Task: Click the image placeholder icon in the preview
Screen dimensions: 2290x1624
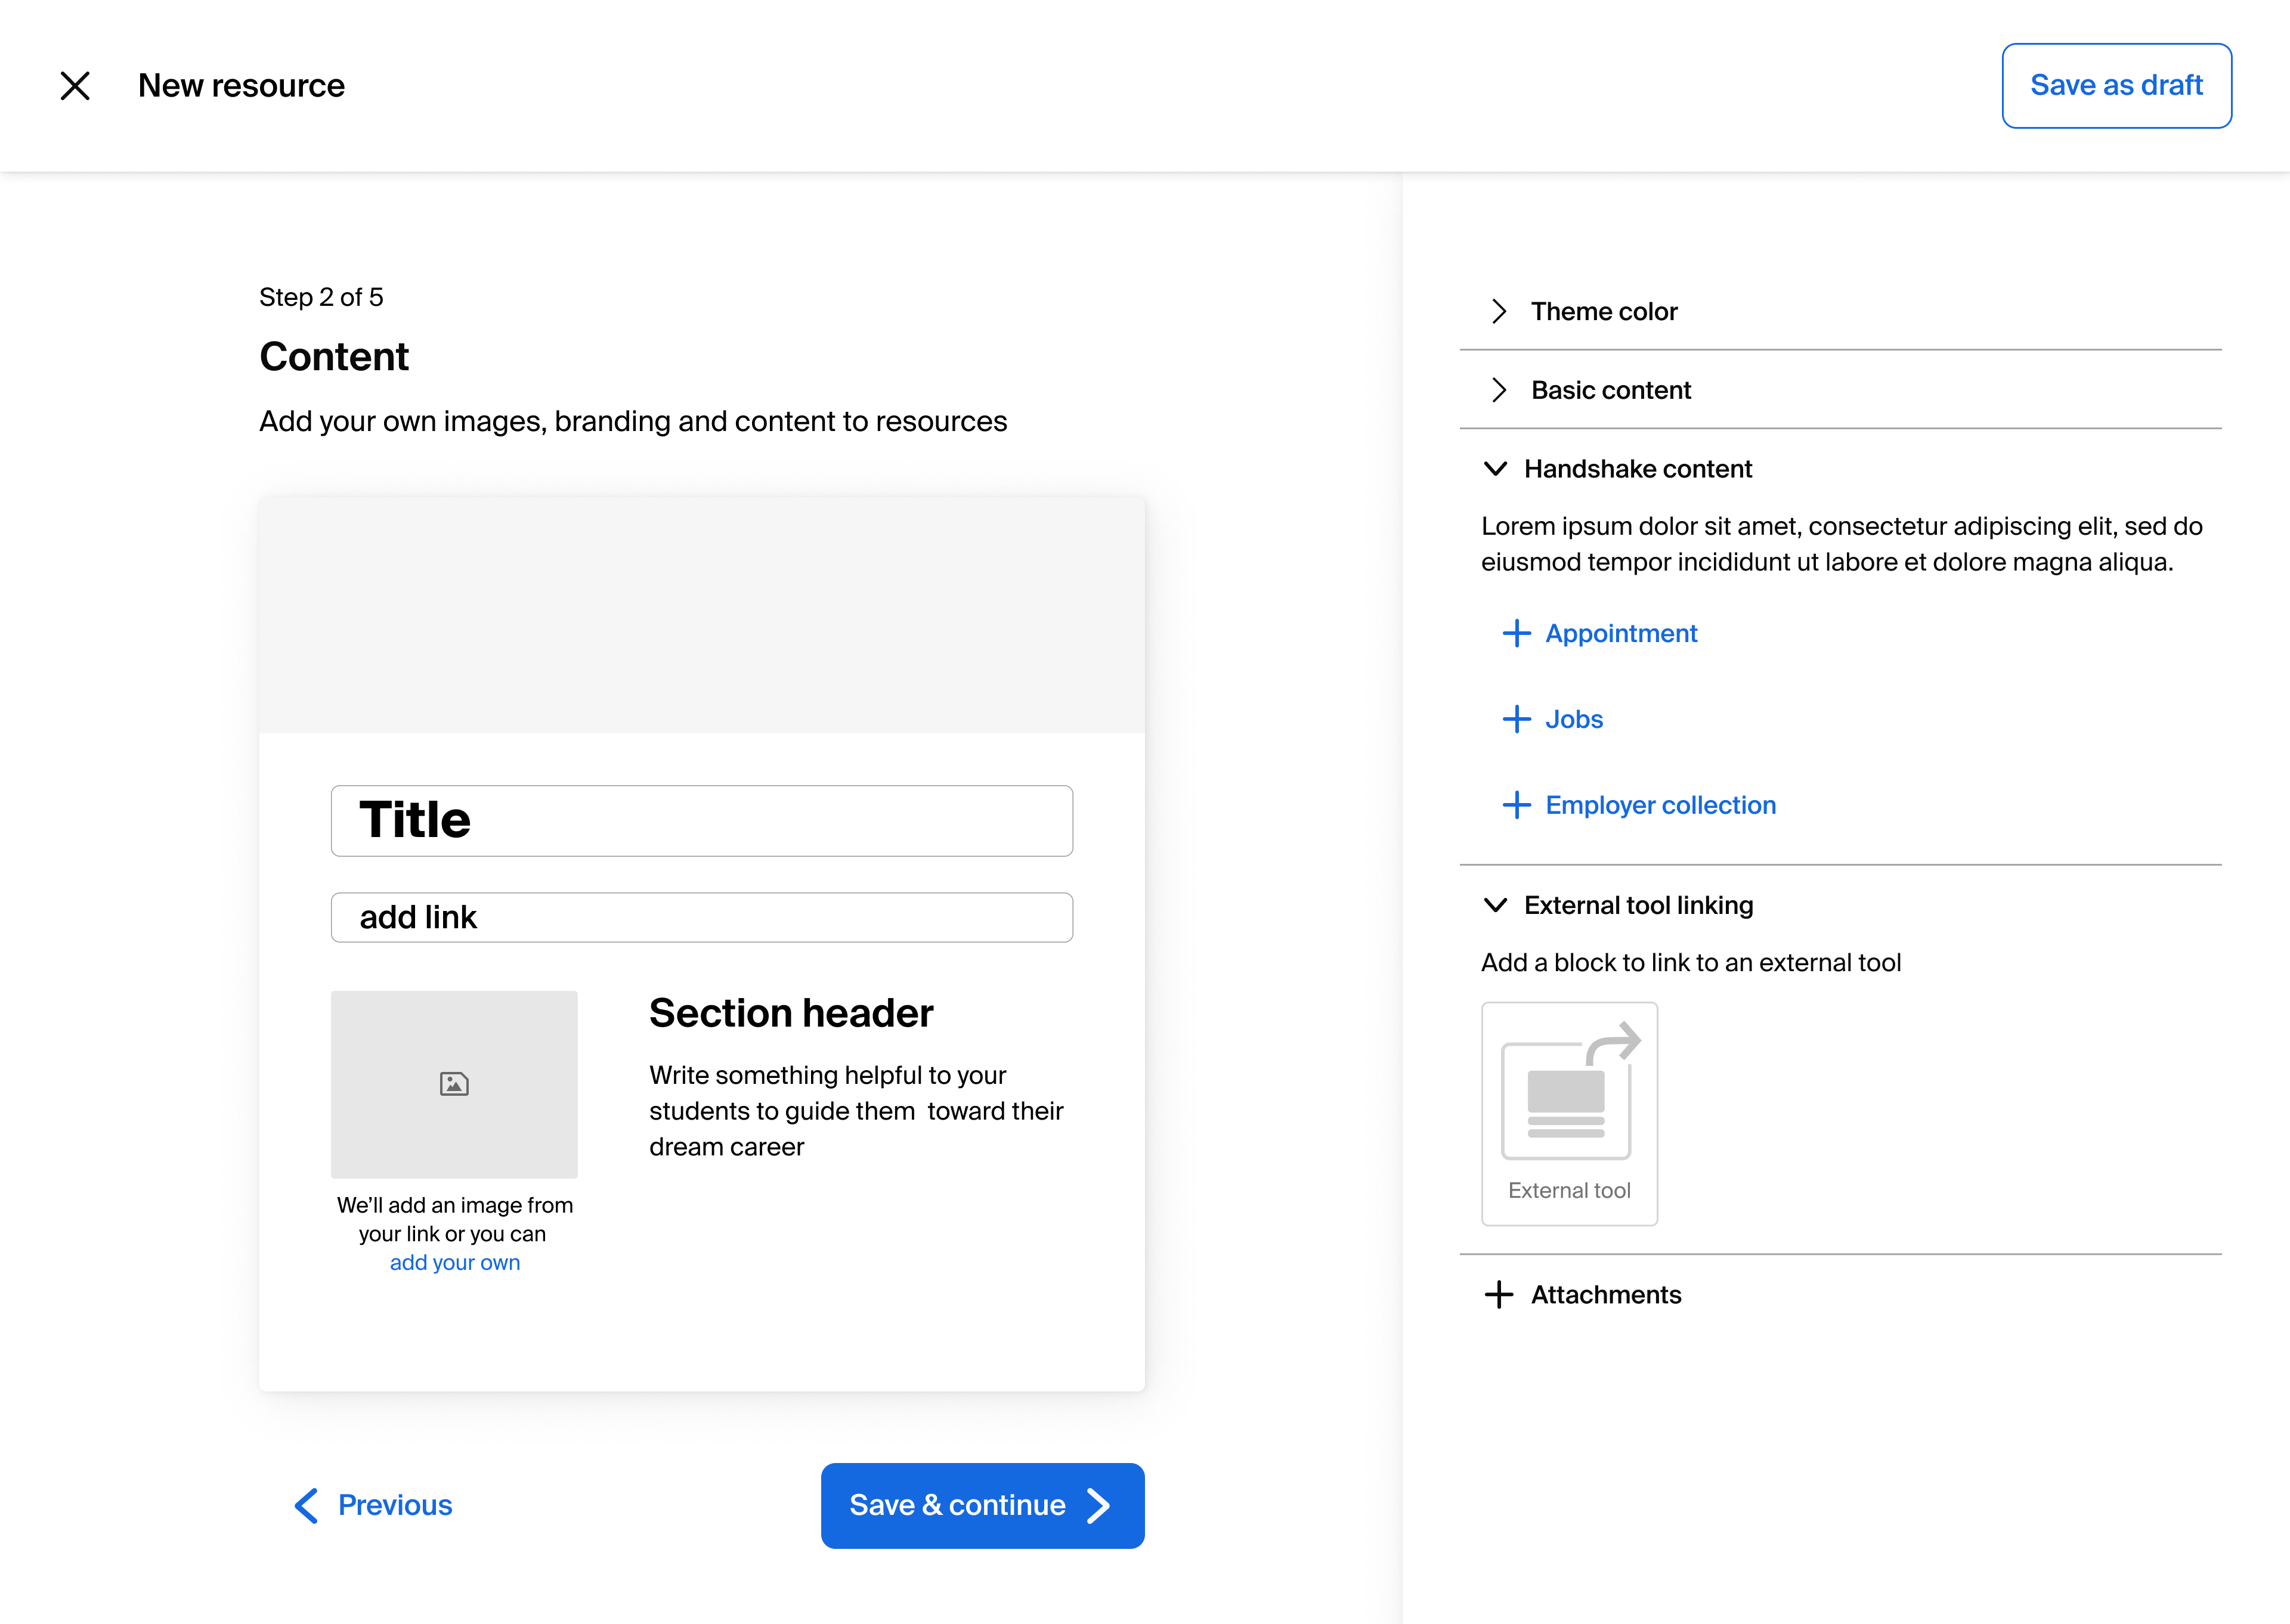Action: pos(454,1083)
